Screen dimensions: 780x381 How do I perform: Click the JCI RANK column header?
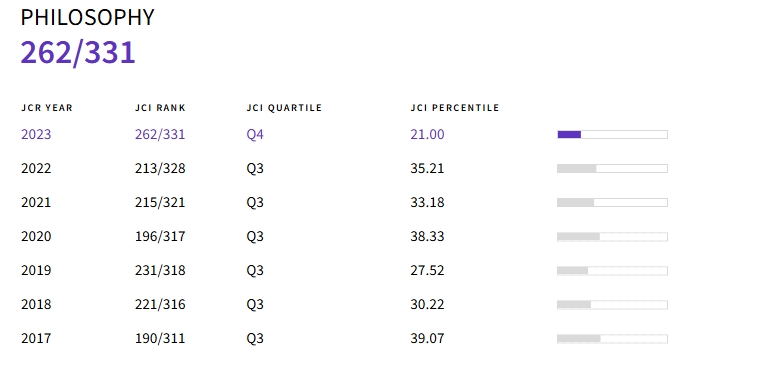160,108
